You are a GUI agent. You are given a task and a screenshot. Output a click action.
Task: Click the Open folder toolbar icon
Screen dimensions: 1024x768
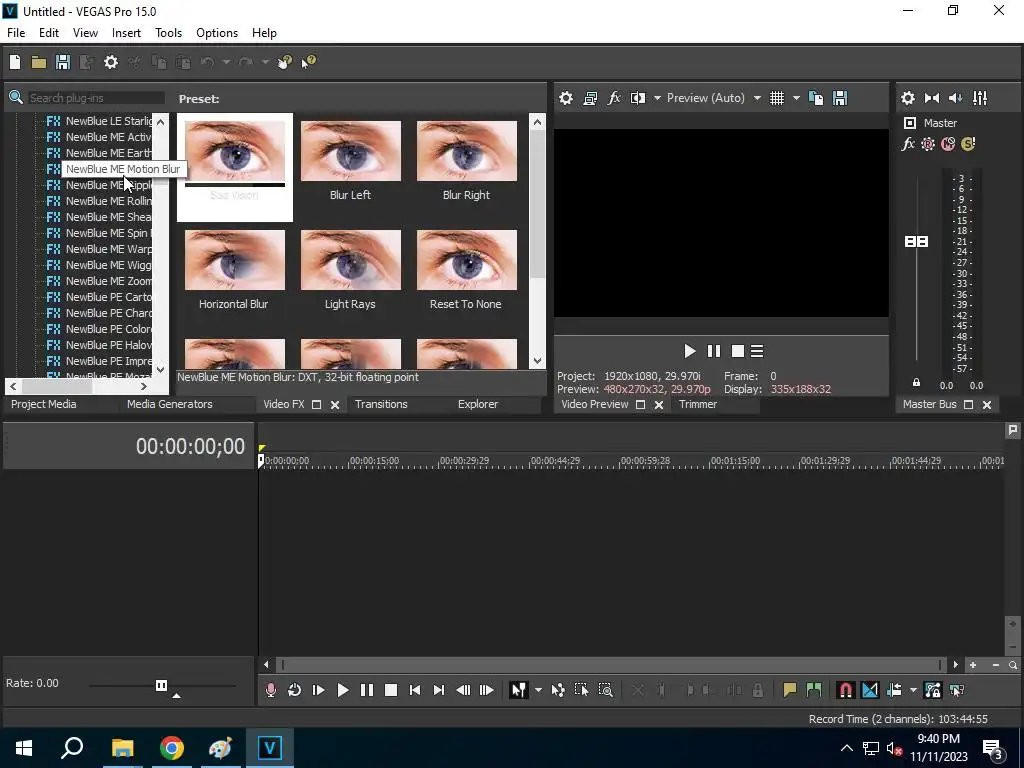coord(39,62)
